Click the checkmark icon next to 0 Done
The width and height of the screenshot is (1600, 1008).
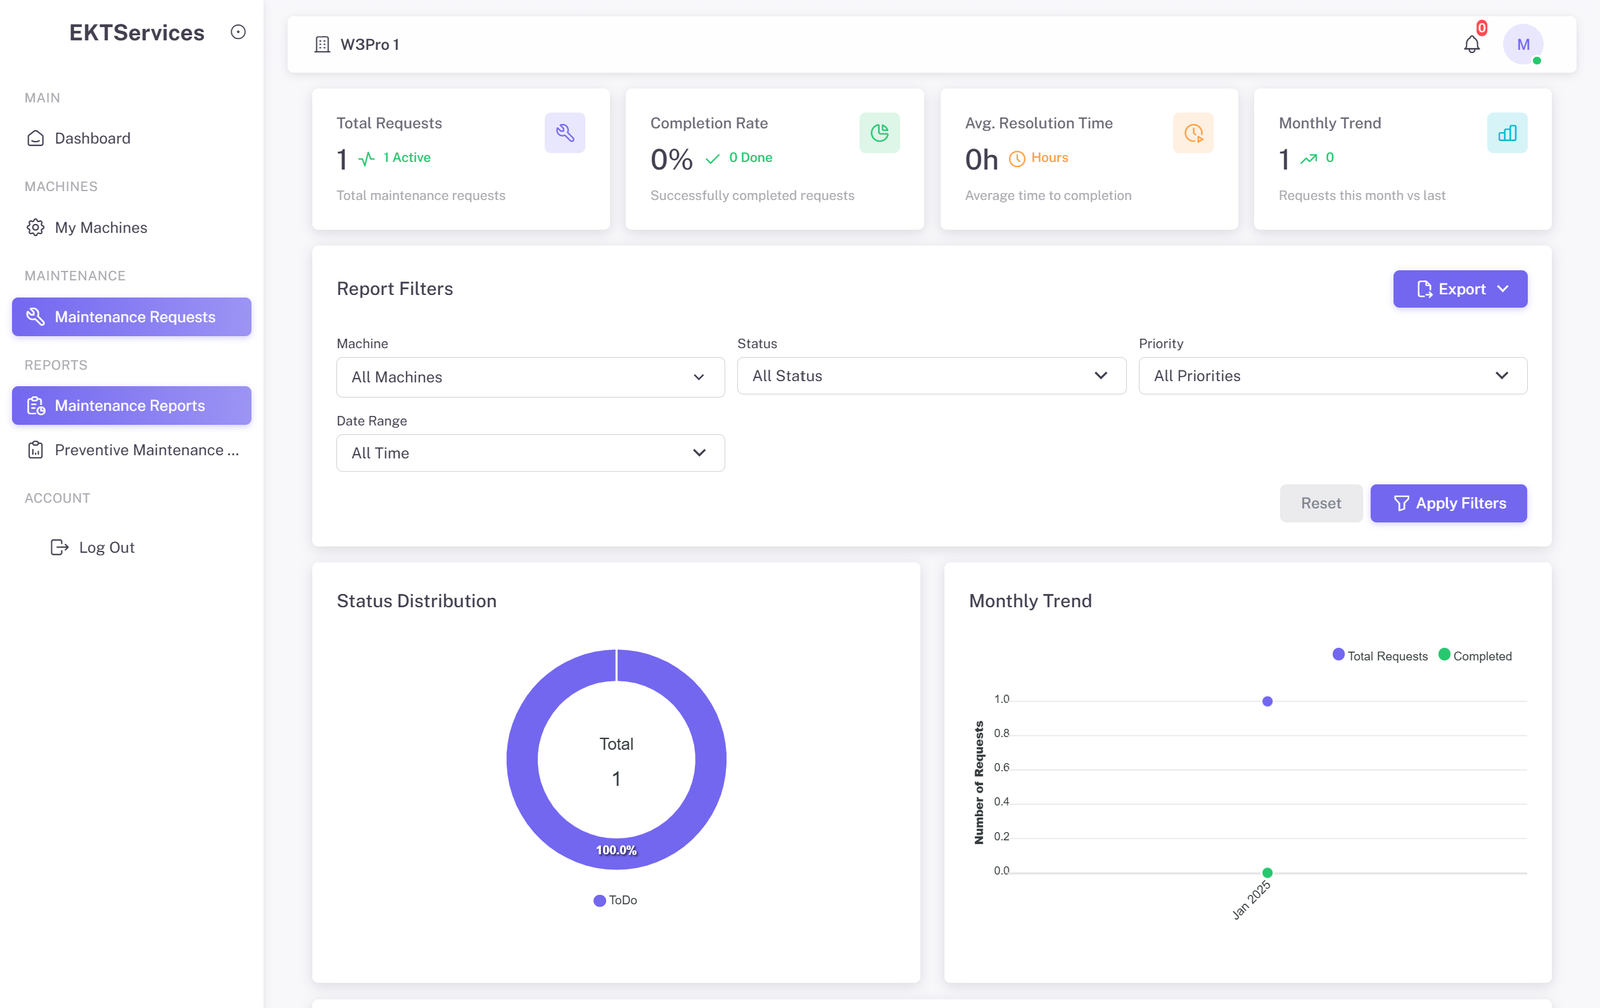click(713, 158)
